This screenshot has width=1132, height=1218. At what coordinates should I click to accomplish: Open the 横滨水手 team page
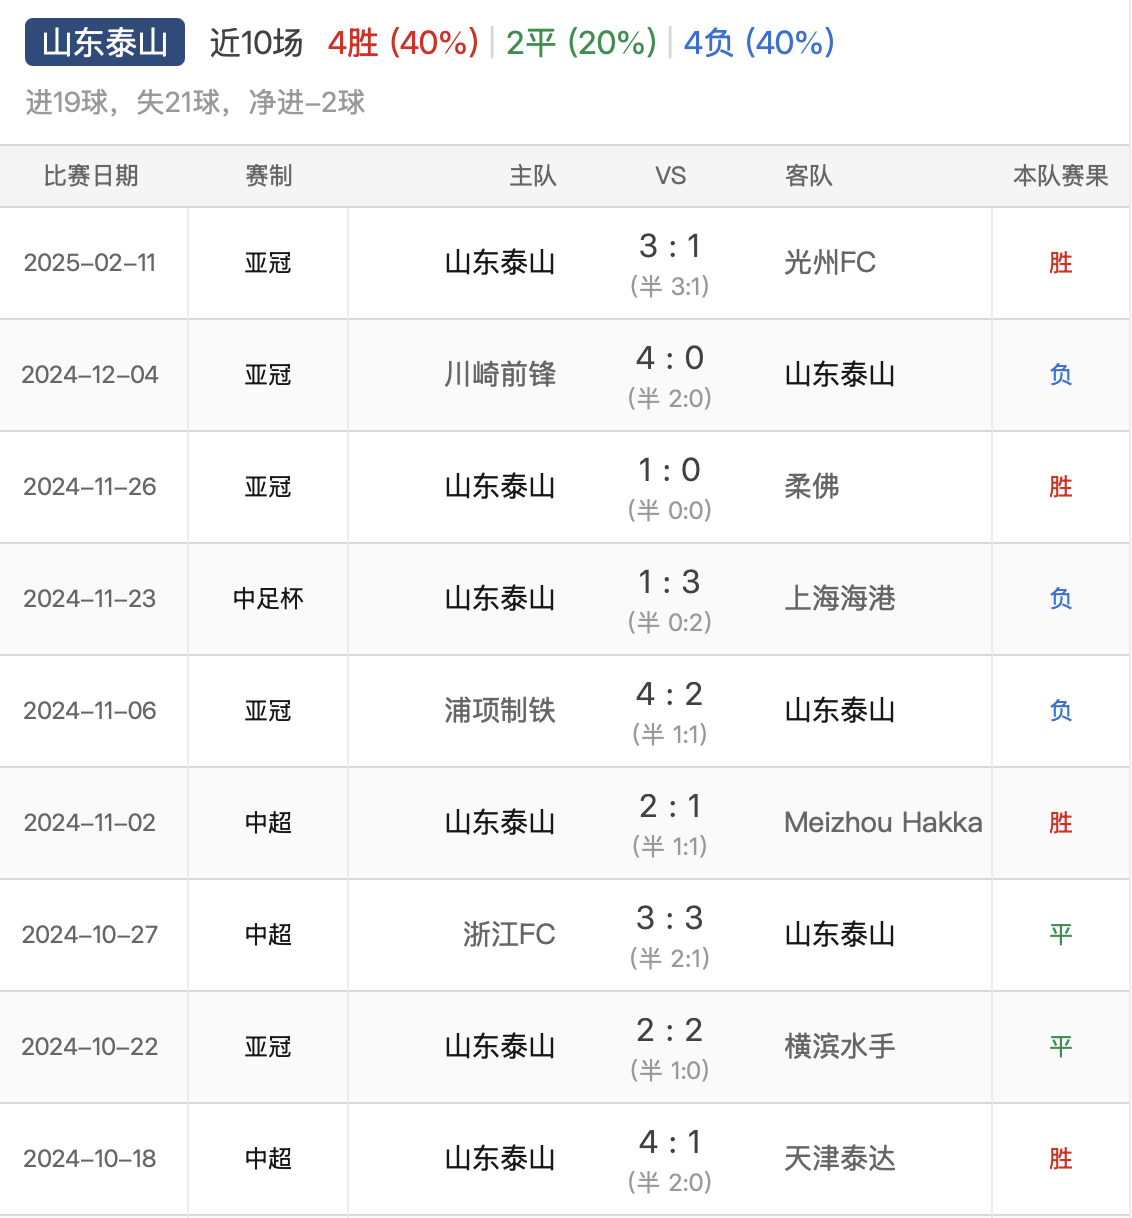840,1047
